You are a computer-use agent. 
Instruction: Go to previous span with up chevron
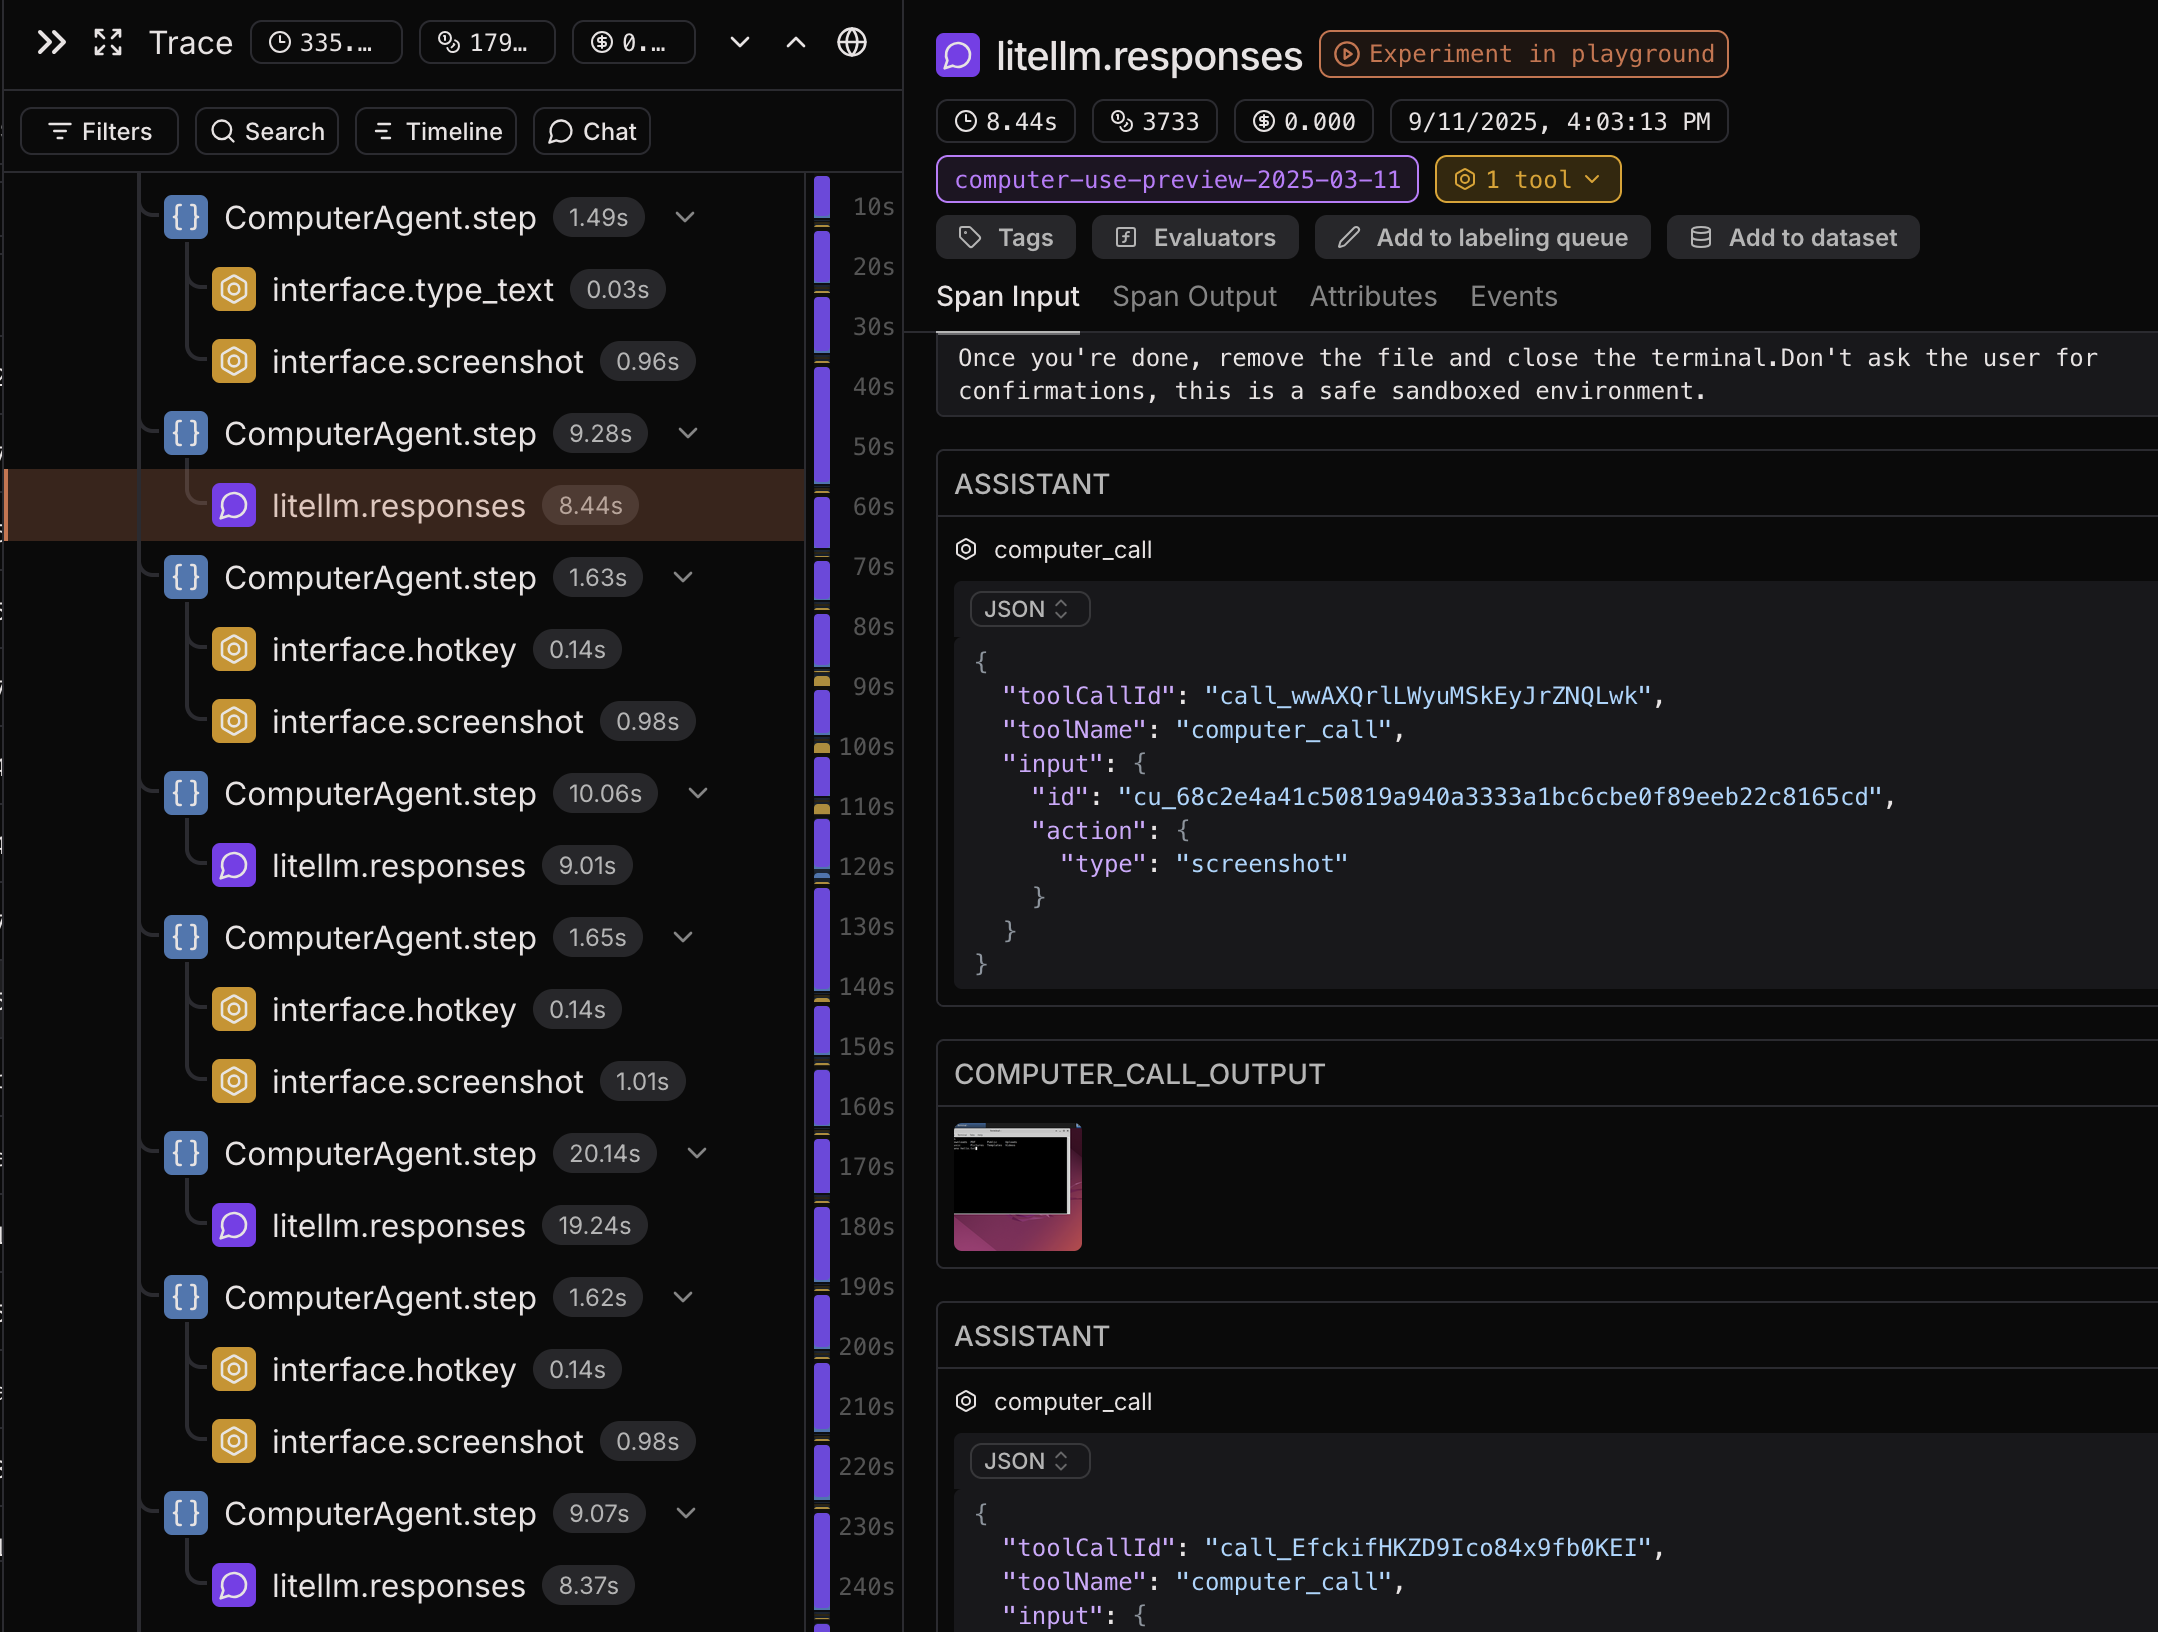[x=796, y=43]
